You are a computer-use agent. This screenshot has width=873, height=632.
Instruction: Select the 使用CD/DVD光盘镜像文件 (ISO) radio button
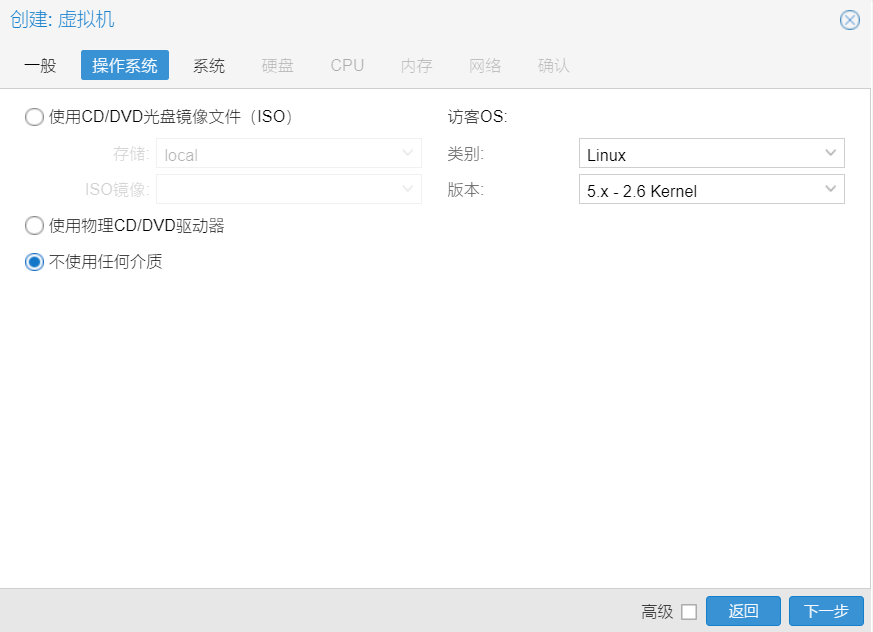pyautogui.click(x=35, y=117)
